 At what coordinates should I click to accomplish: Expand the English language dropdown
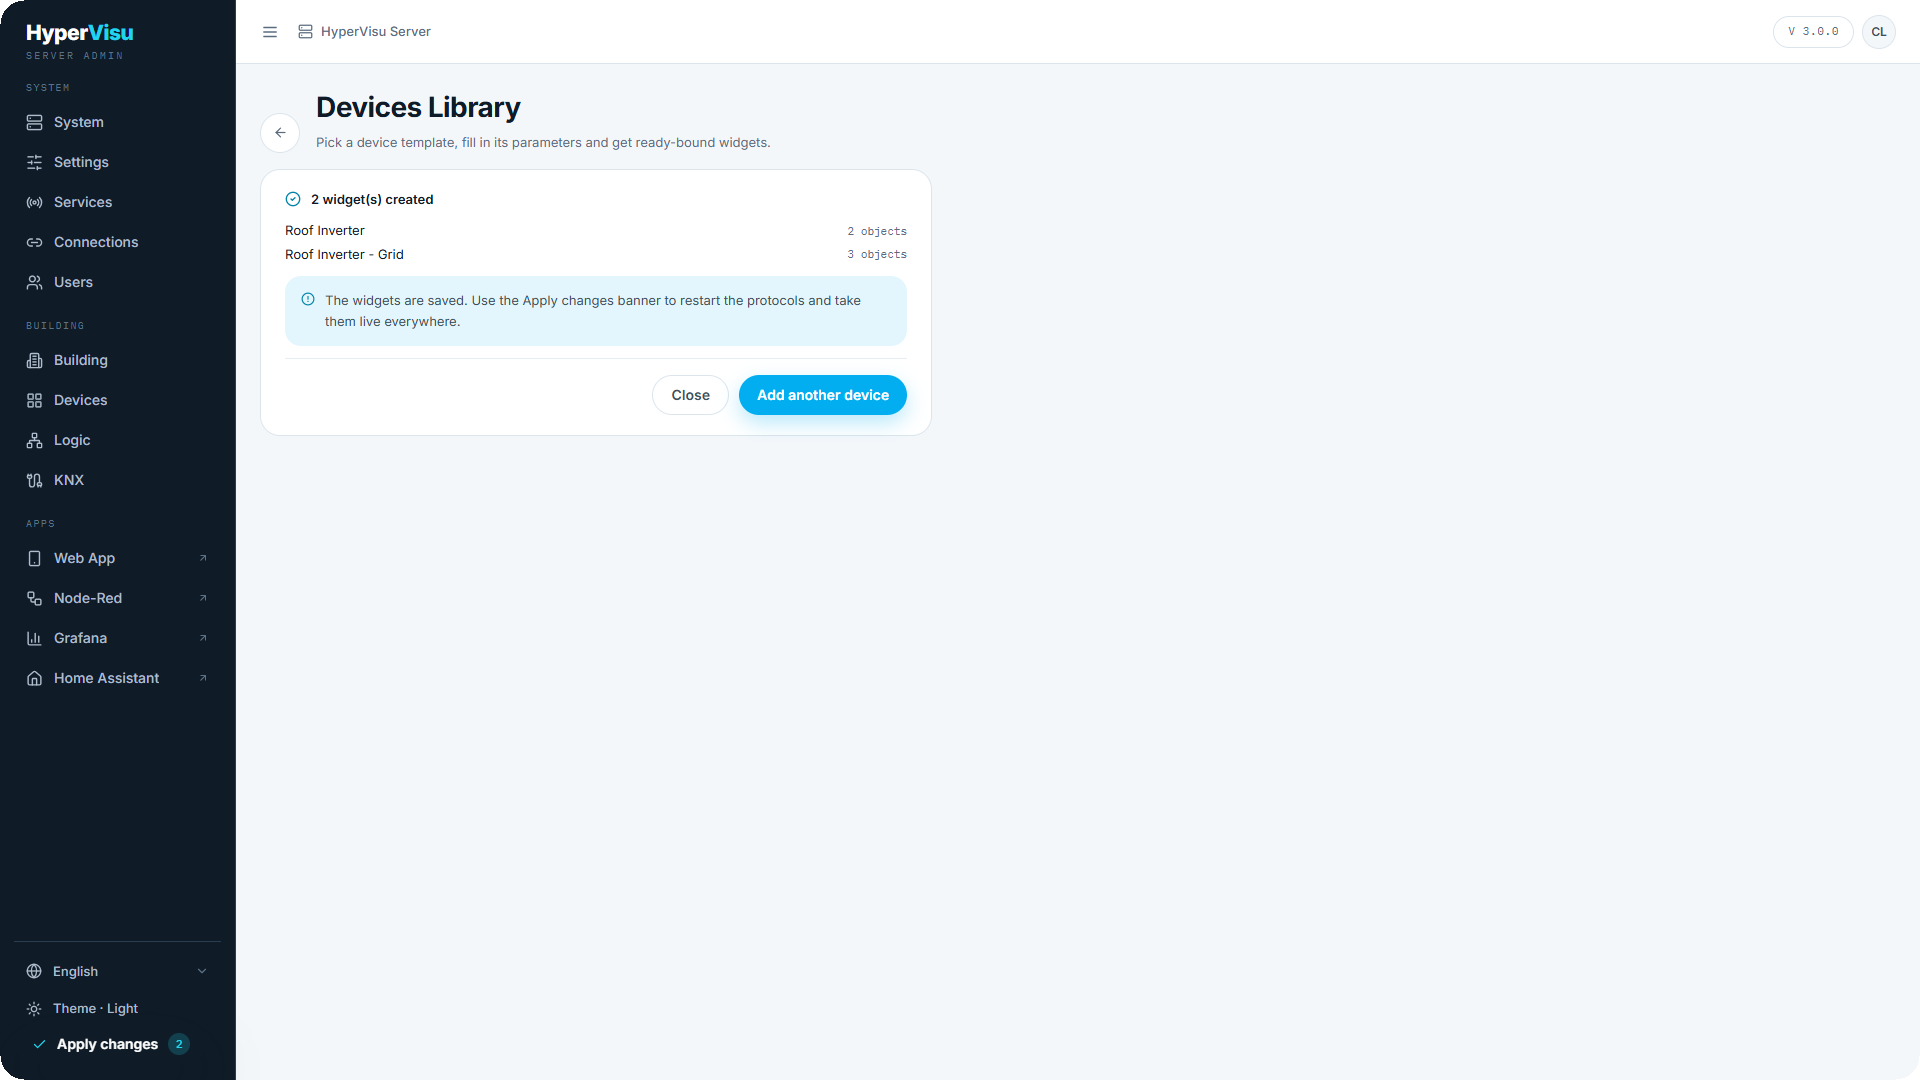118,971
